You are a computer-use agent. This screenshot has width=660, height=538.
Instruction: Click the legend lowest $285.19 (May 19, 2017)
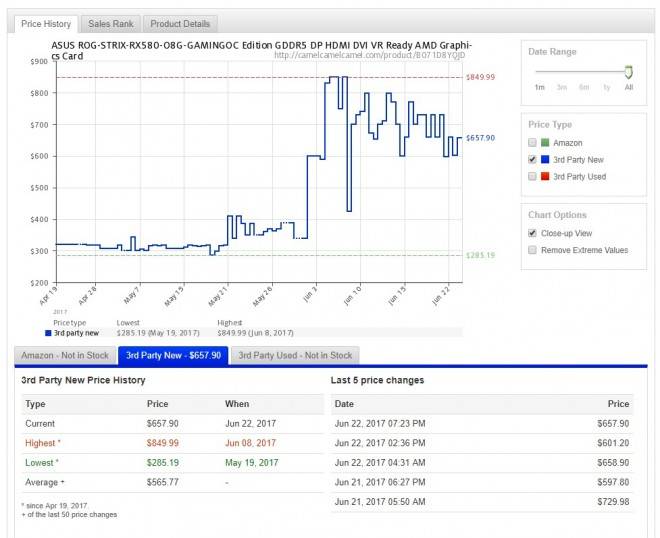click(x=158, y=333)
